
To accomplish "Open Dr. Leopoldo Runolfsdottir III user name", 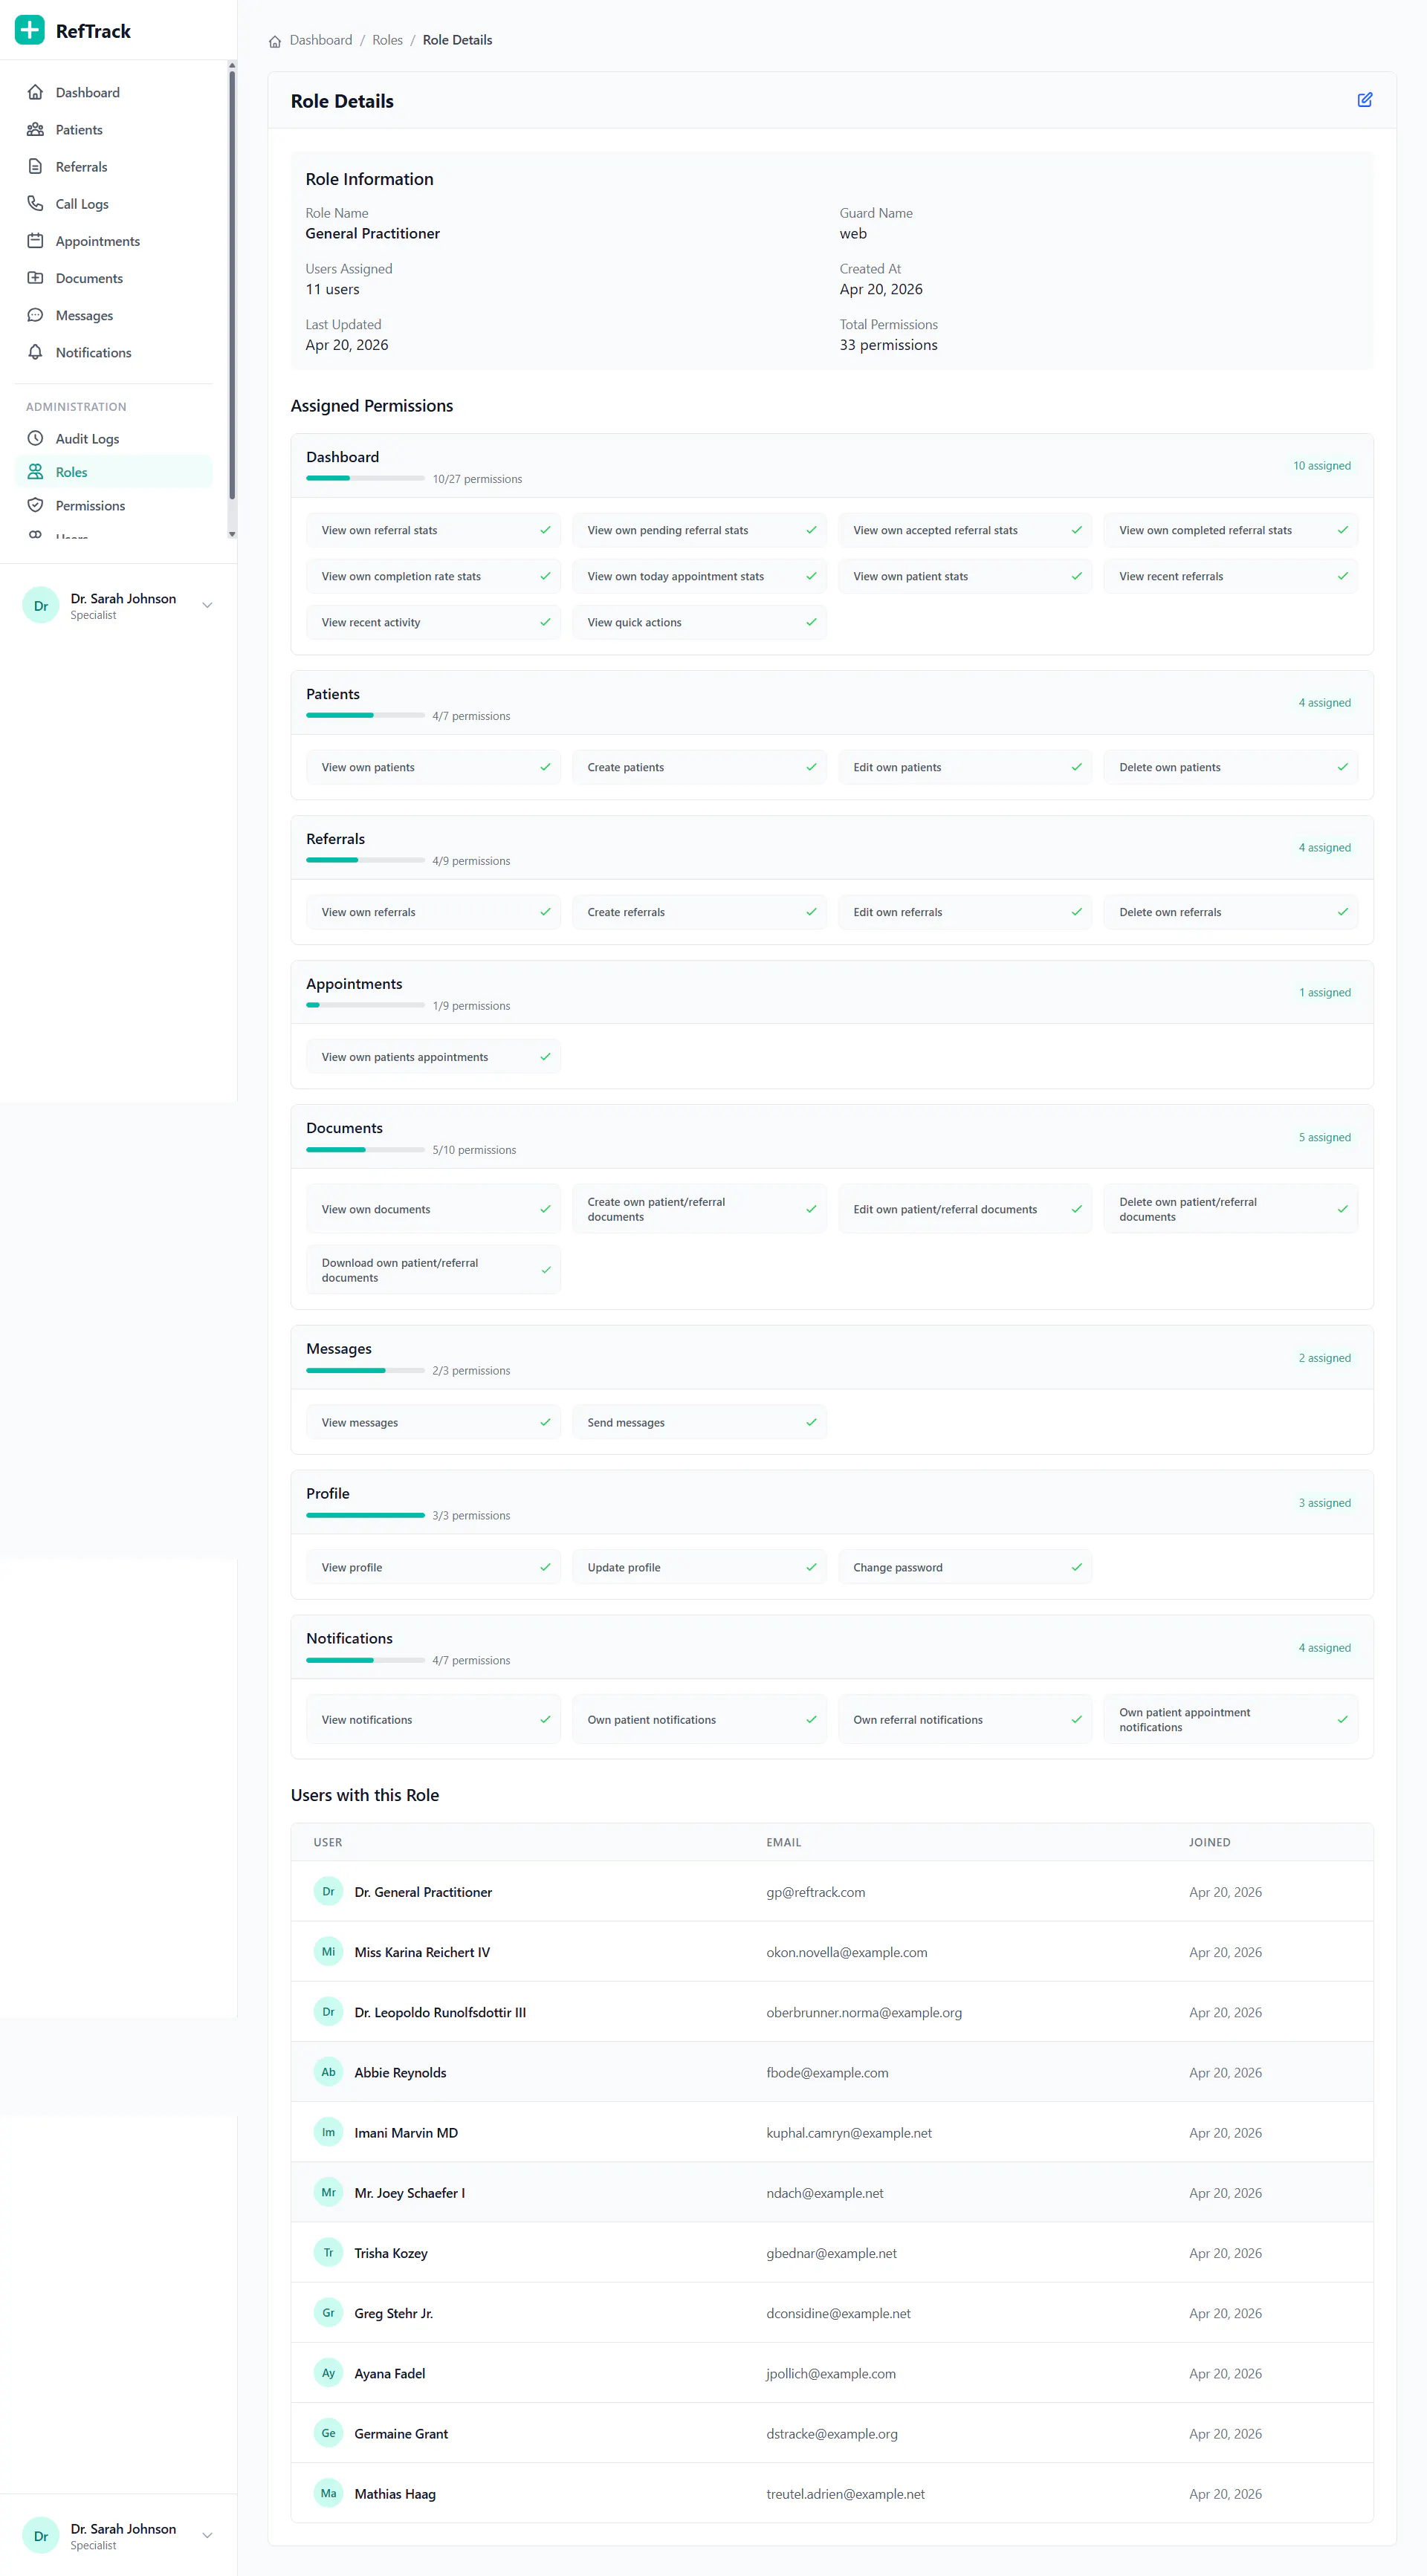I will click(x=440, y=2012).
